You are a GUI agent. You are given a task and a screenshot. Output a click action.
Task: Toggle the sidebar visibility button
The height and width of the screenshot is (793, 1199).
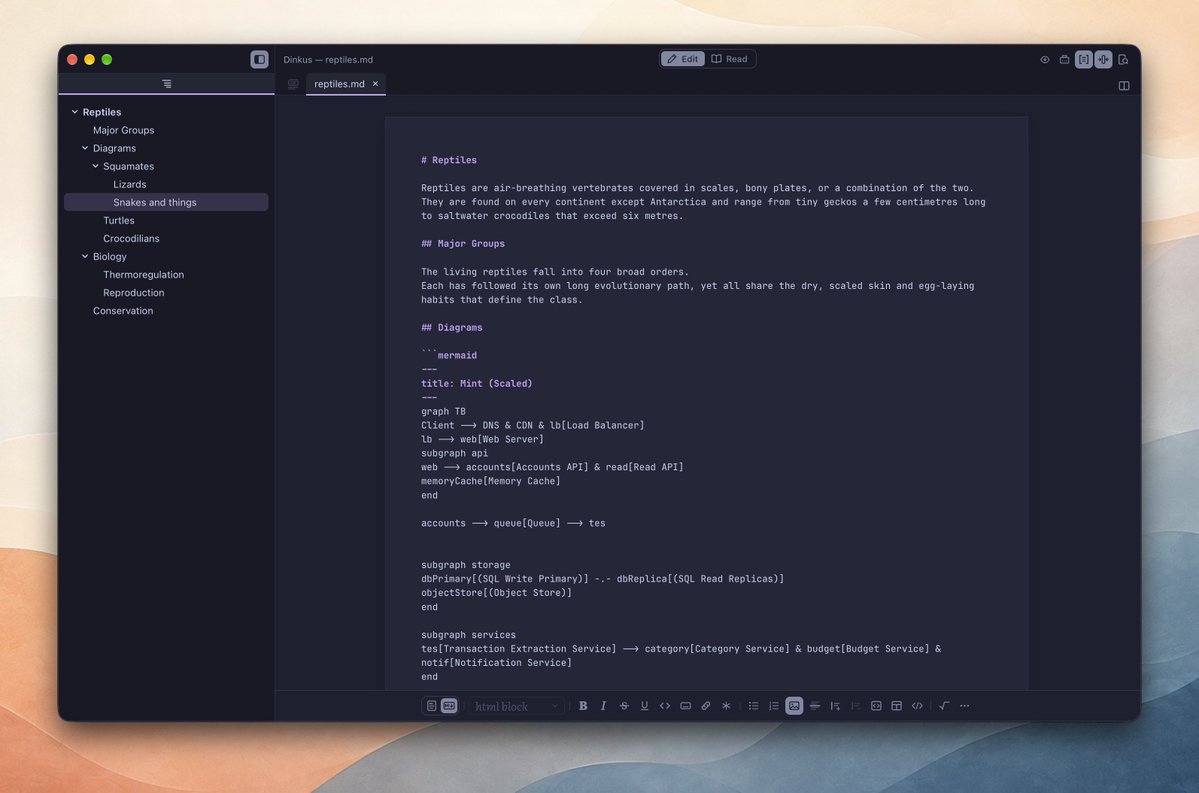click(x=259, y=60)
